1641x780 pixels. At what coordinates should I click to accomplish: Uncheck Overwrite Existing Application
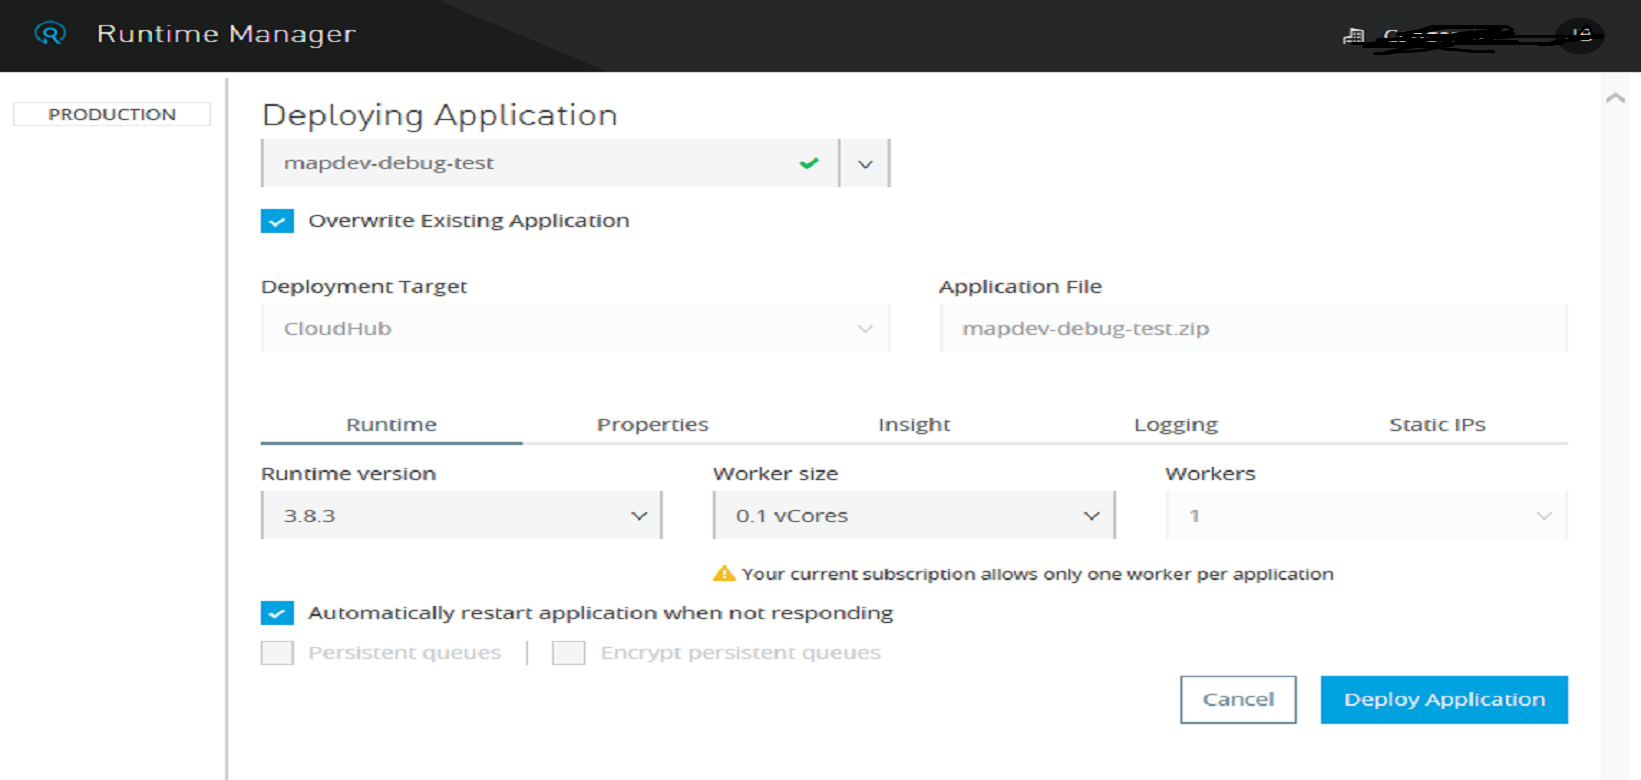pyautogui.click(x=277, y=221)
